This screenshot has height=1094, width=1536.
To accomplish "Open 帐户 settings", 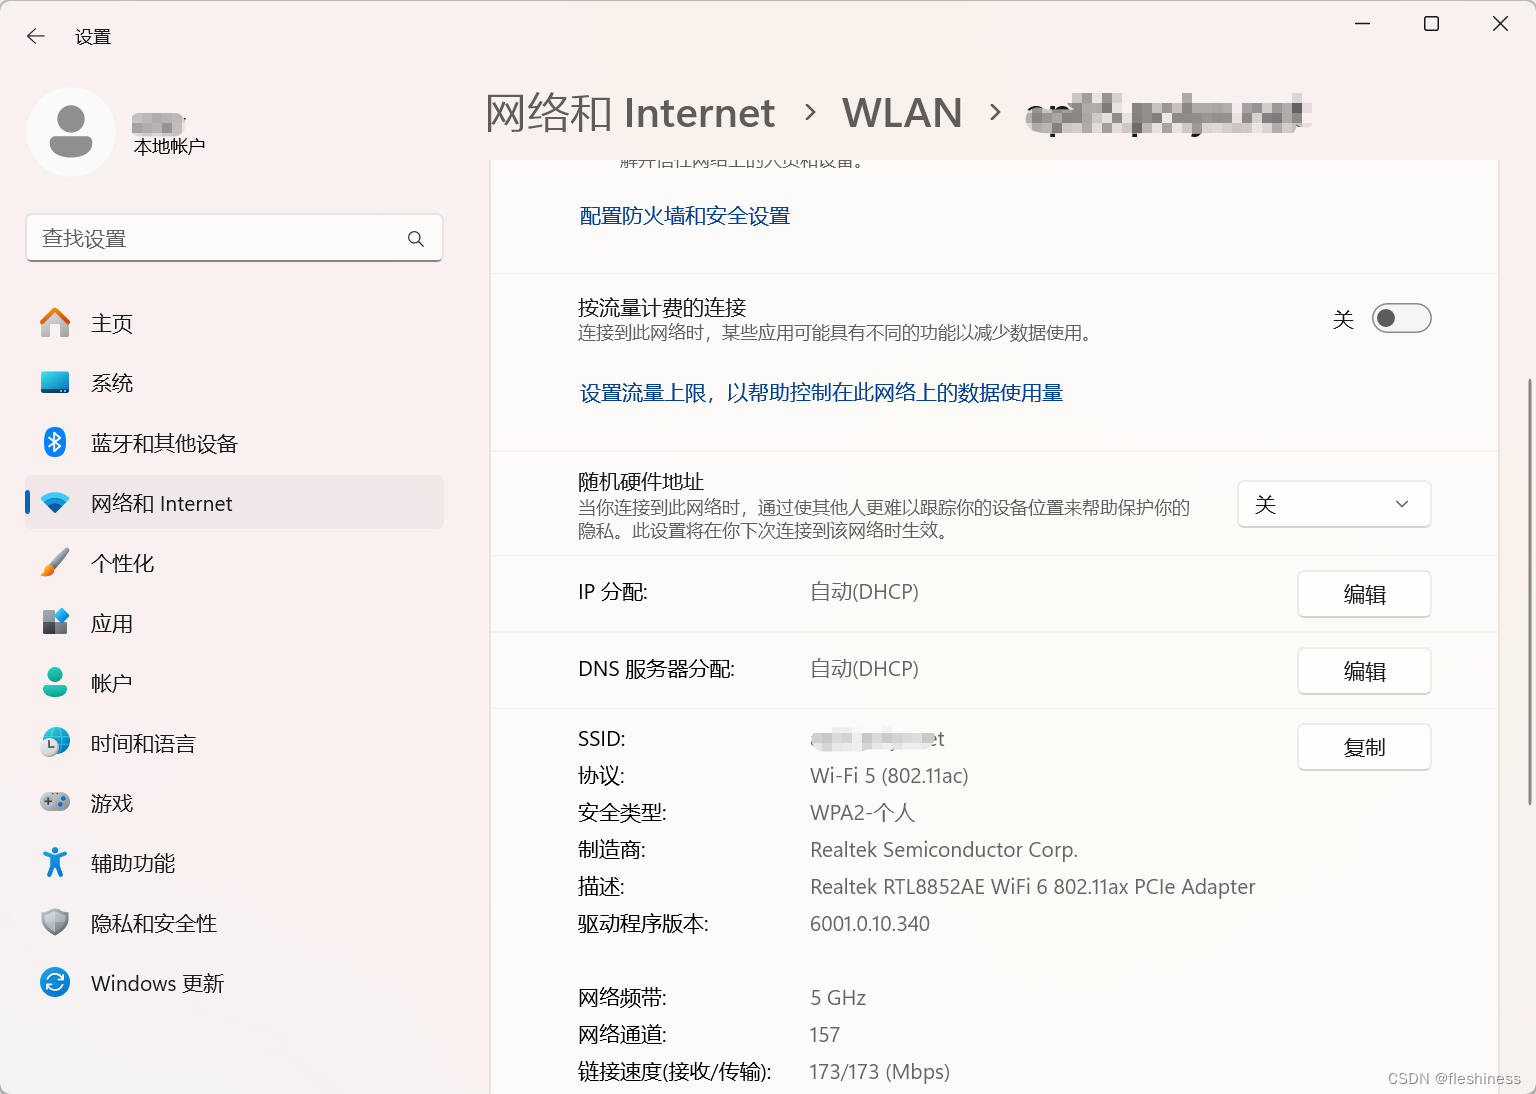I will click(x=111, y=682).
